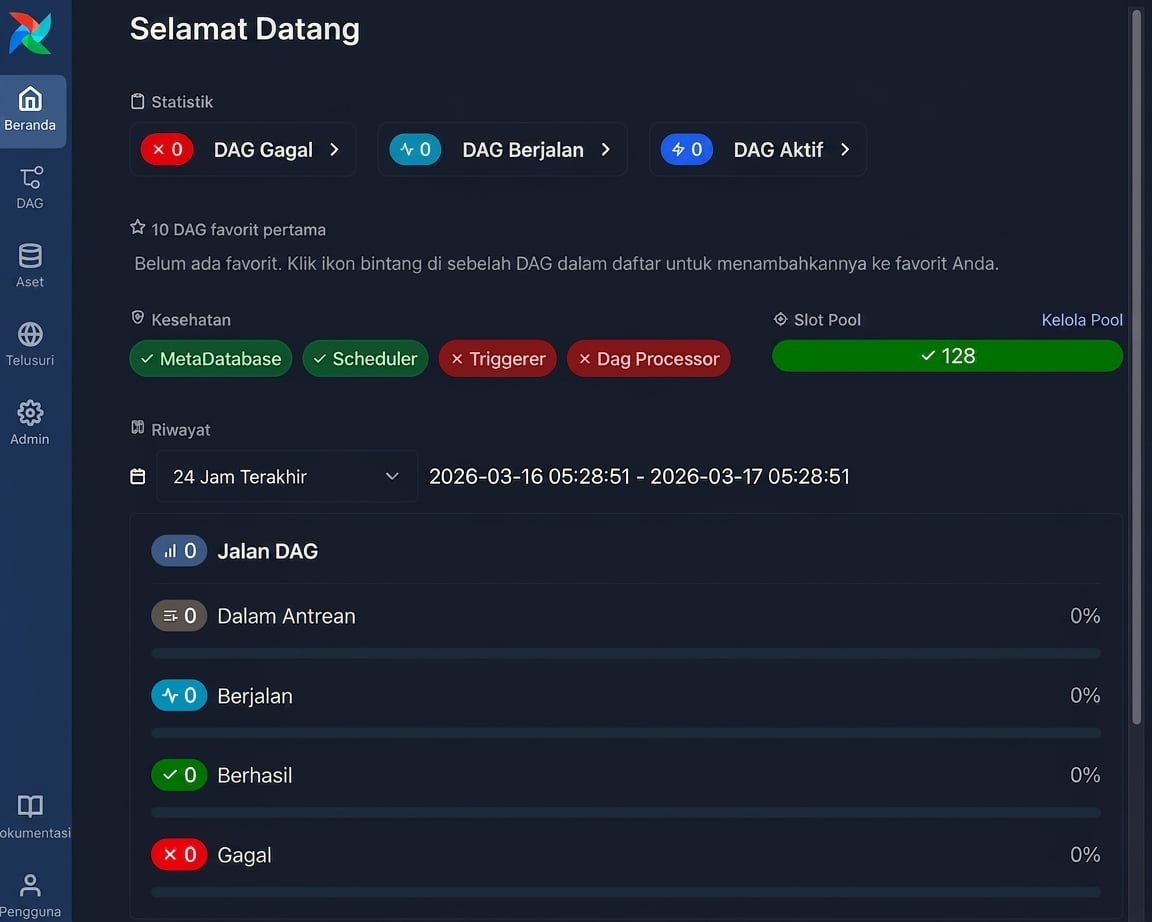Click the green 128 slot pool bar
The image size is (1152, 922).
pos(948,356)
